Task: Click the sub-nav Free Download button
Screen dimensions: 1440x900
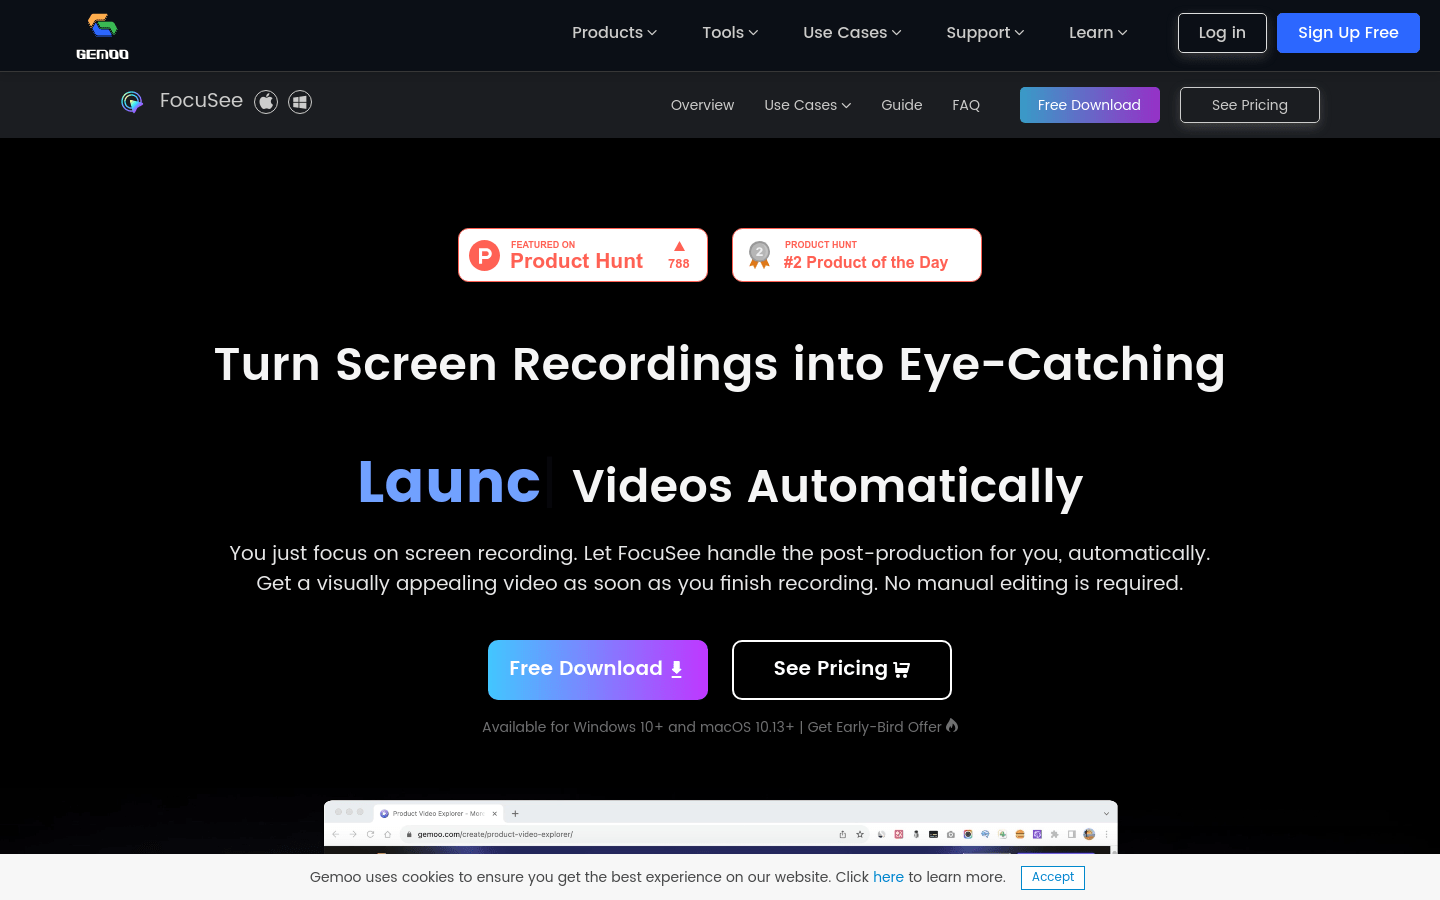Action: pyautogui.click(x=1090, y=105)
